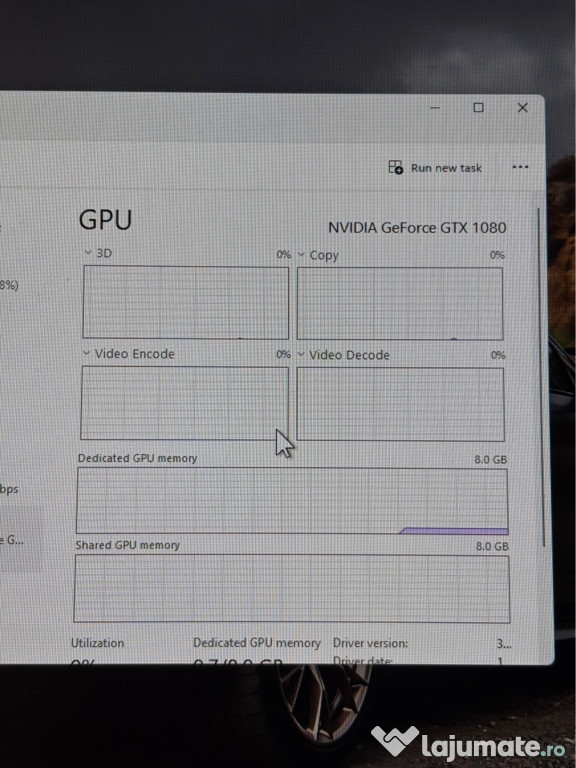The image size is (576, 768).
Task: Click the Driver version label
Action: (370, 643)
